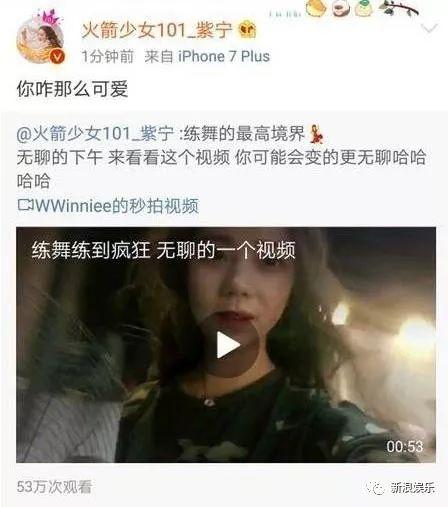Tap the 53万次观看 view count
448x507 pixels.
[x=54, y=487]
